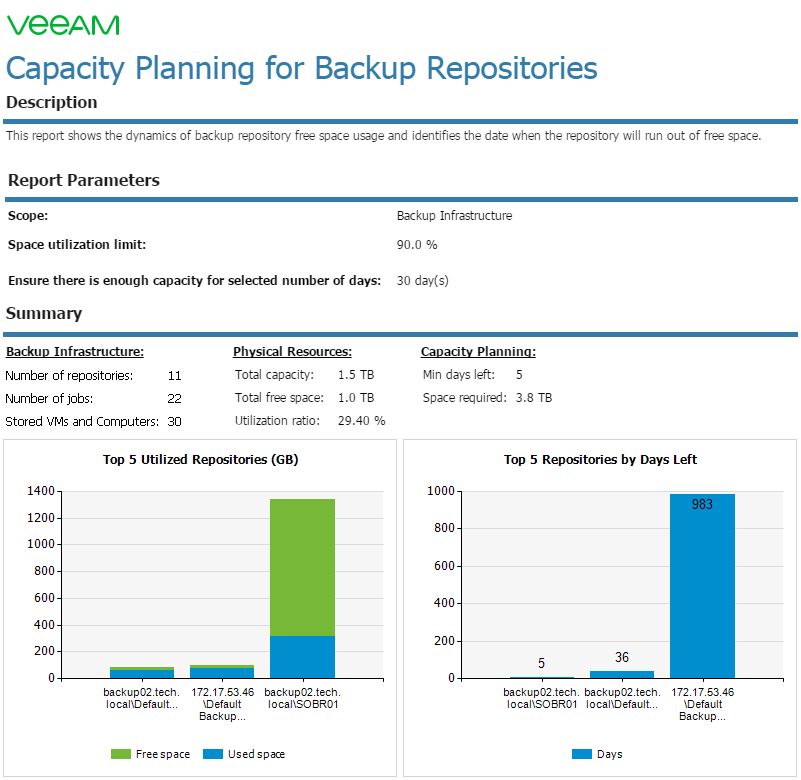The height and width of the screenshot is (780, 801).
Task: Click the backup02 Default bar in the Utilized Repositories chart
Action: [x=142, y=673]
